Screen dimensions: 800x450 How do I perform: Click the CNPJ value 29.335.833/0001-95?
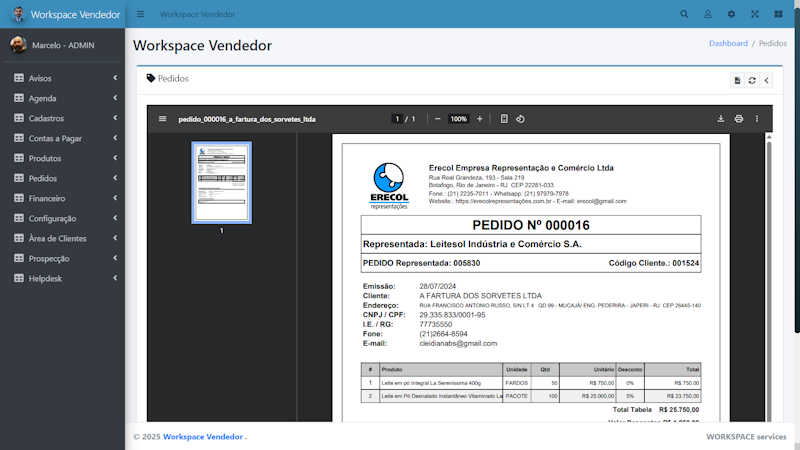(x=452, y=315)
